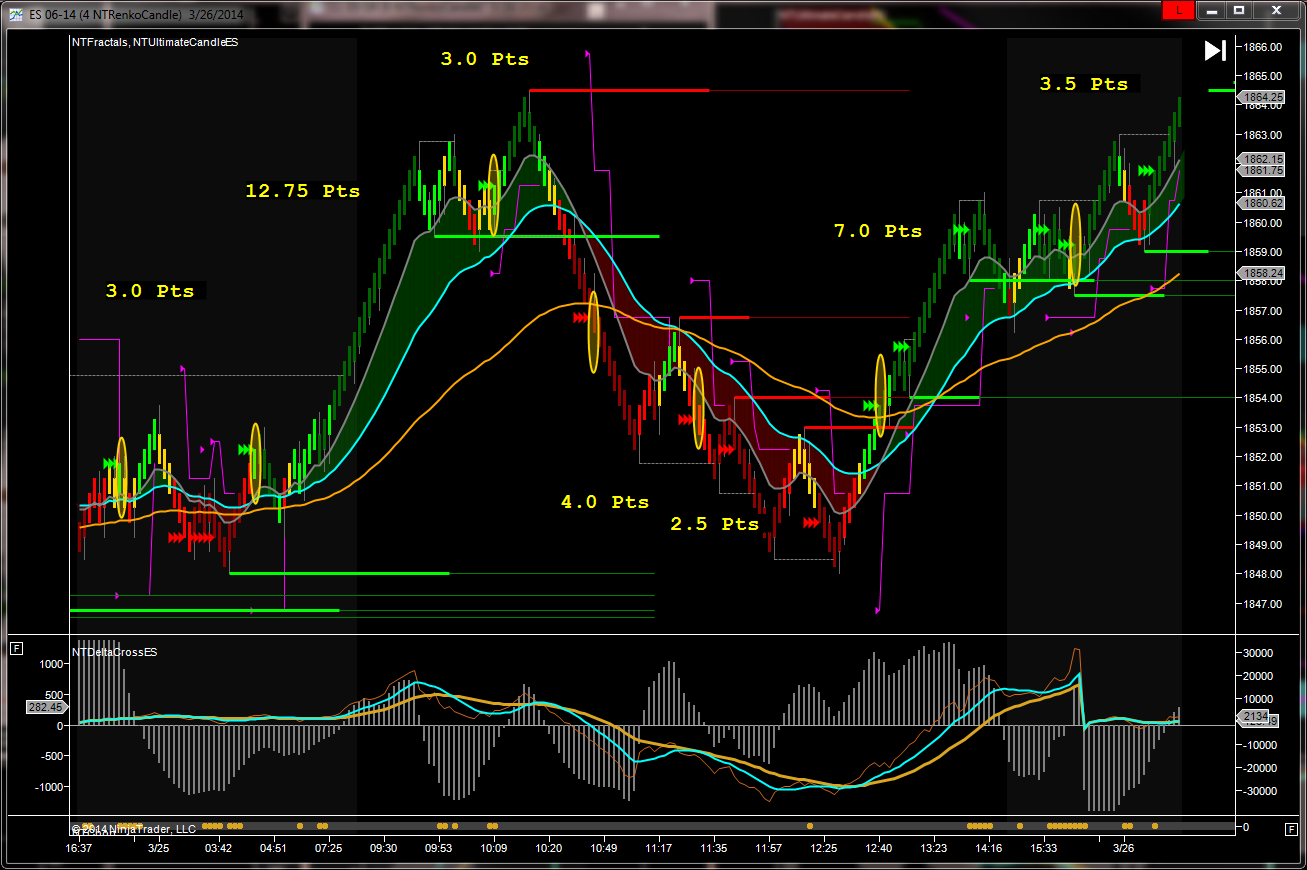Select the 3.5 Pts annotation text
This screenshot has width=1307, height=870.
[1083, 84]
